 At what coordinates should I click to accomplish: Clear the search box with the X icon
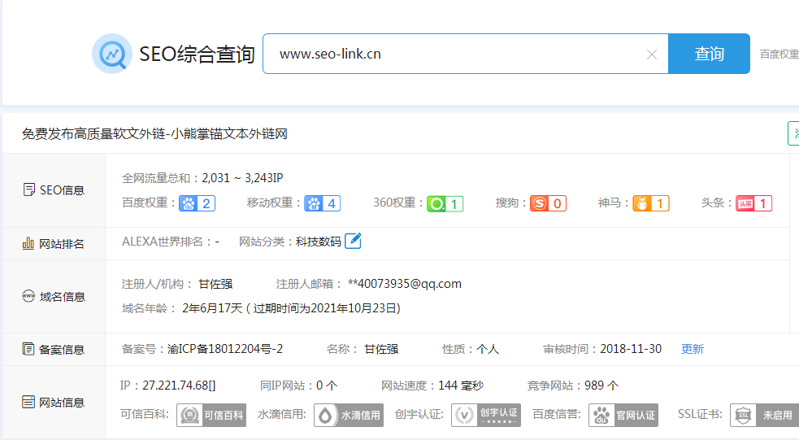(x=651, y=55)
